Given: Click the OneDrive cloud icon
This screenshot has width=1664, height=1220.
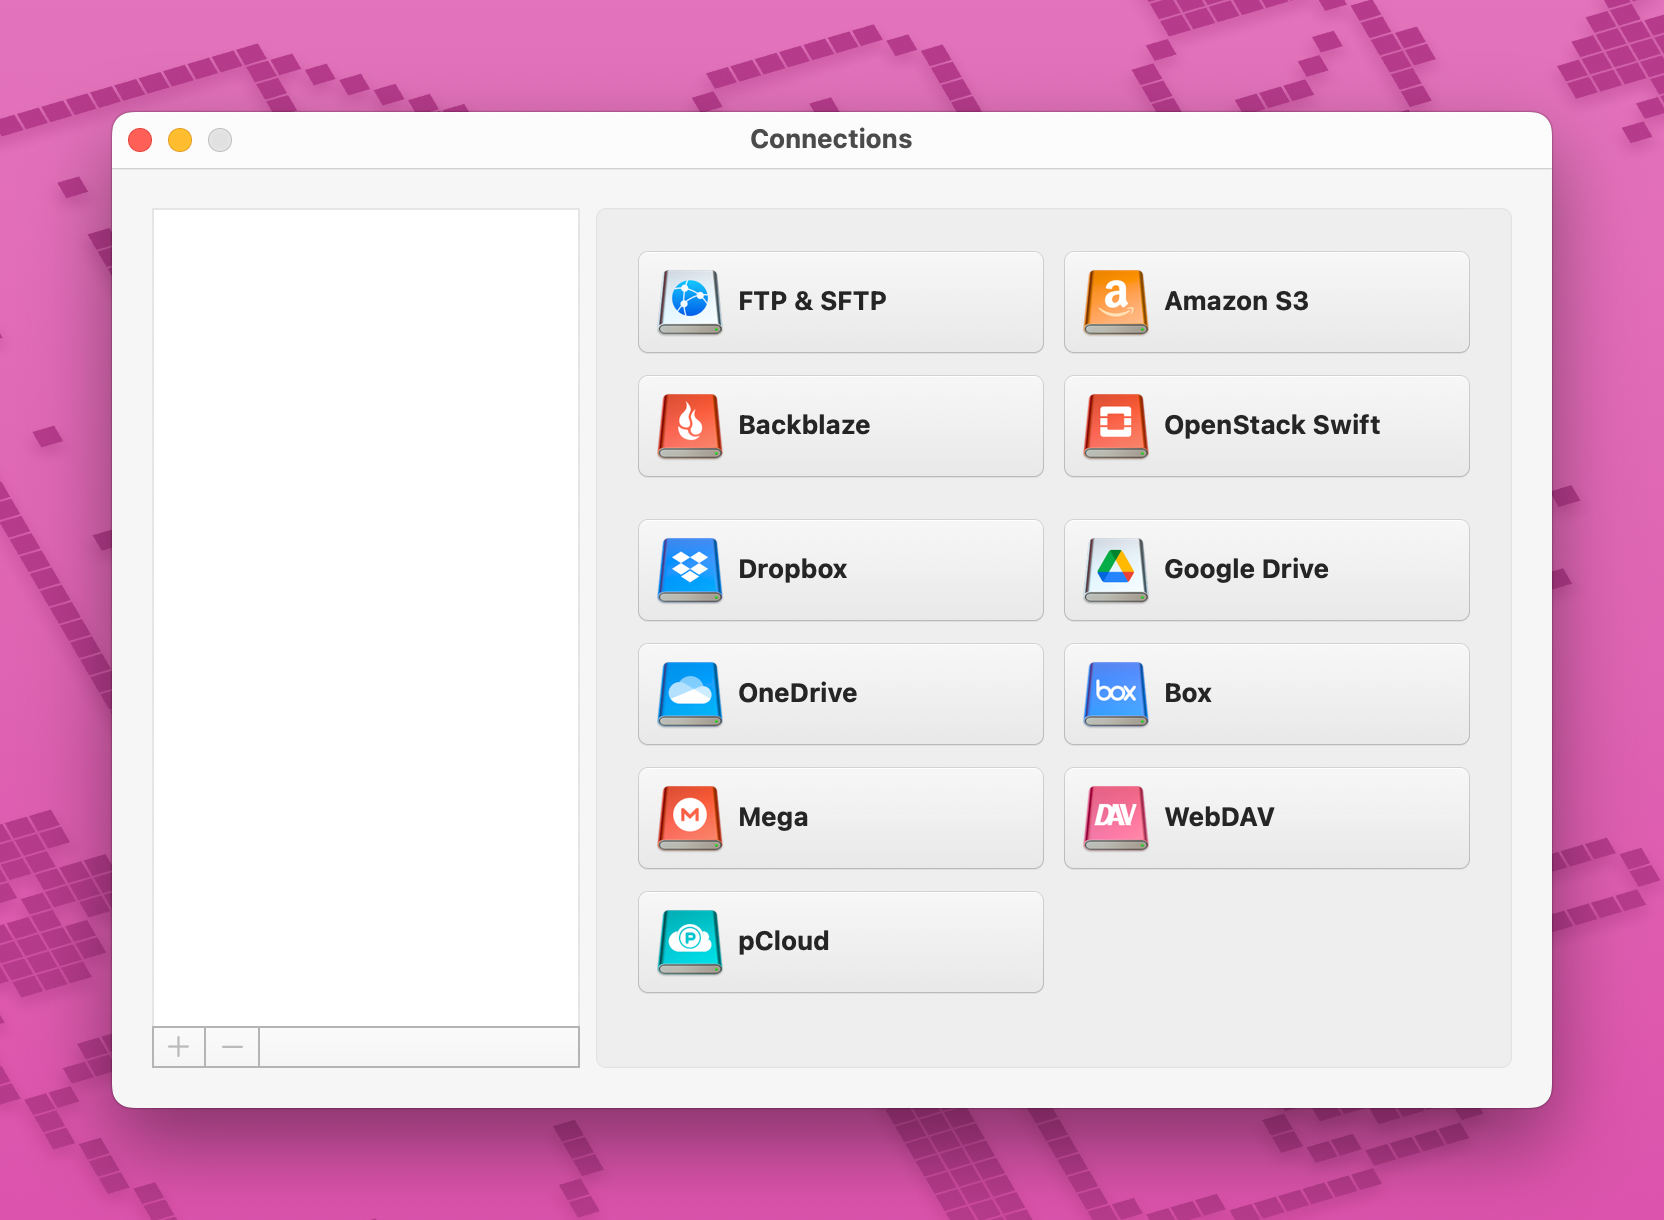Looking at the screenshot, I should [x=688, y=693].
